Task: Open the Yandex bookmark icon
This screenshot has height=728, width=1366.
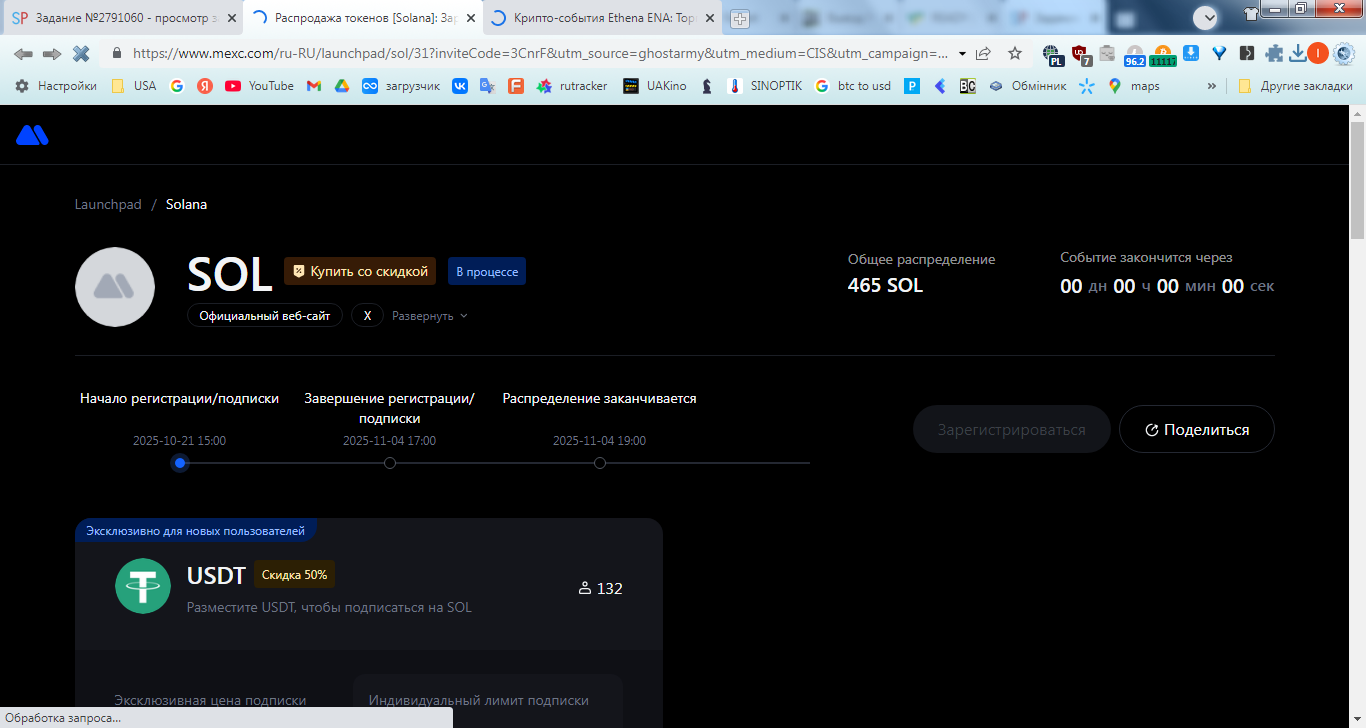Action: click(205, 86)
